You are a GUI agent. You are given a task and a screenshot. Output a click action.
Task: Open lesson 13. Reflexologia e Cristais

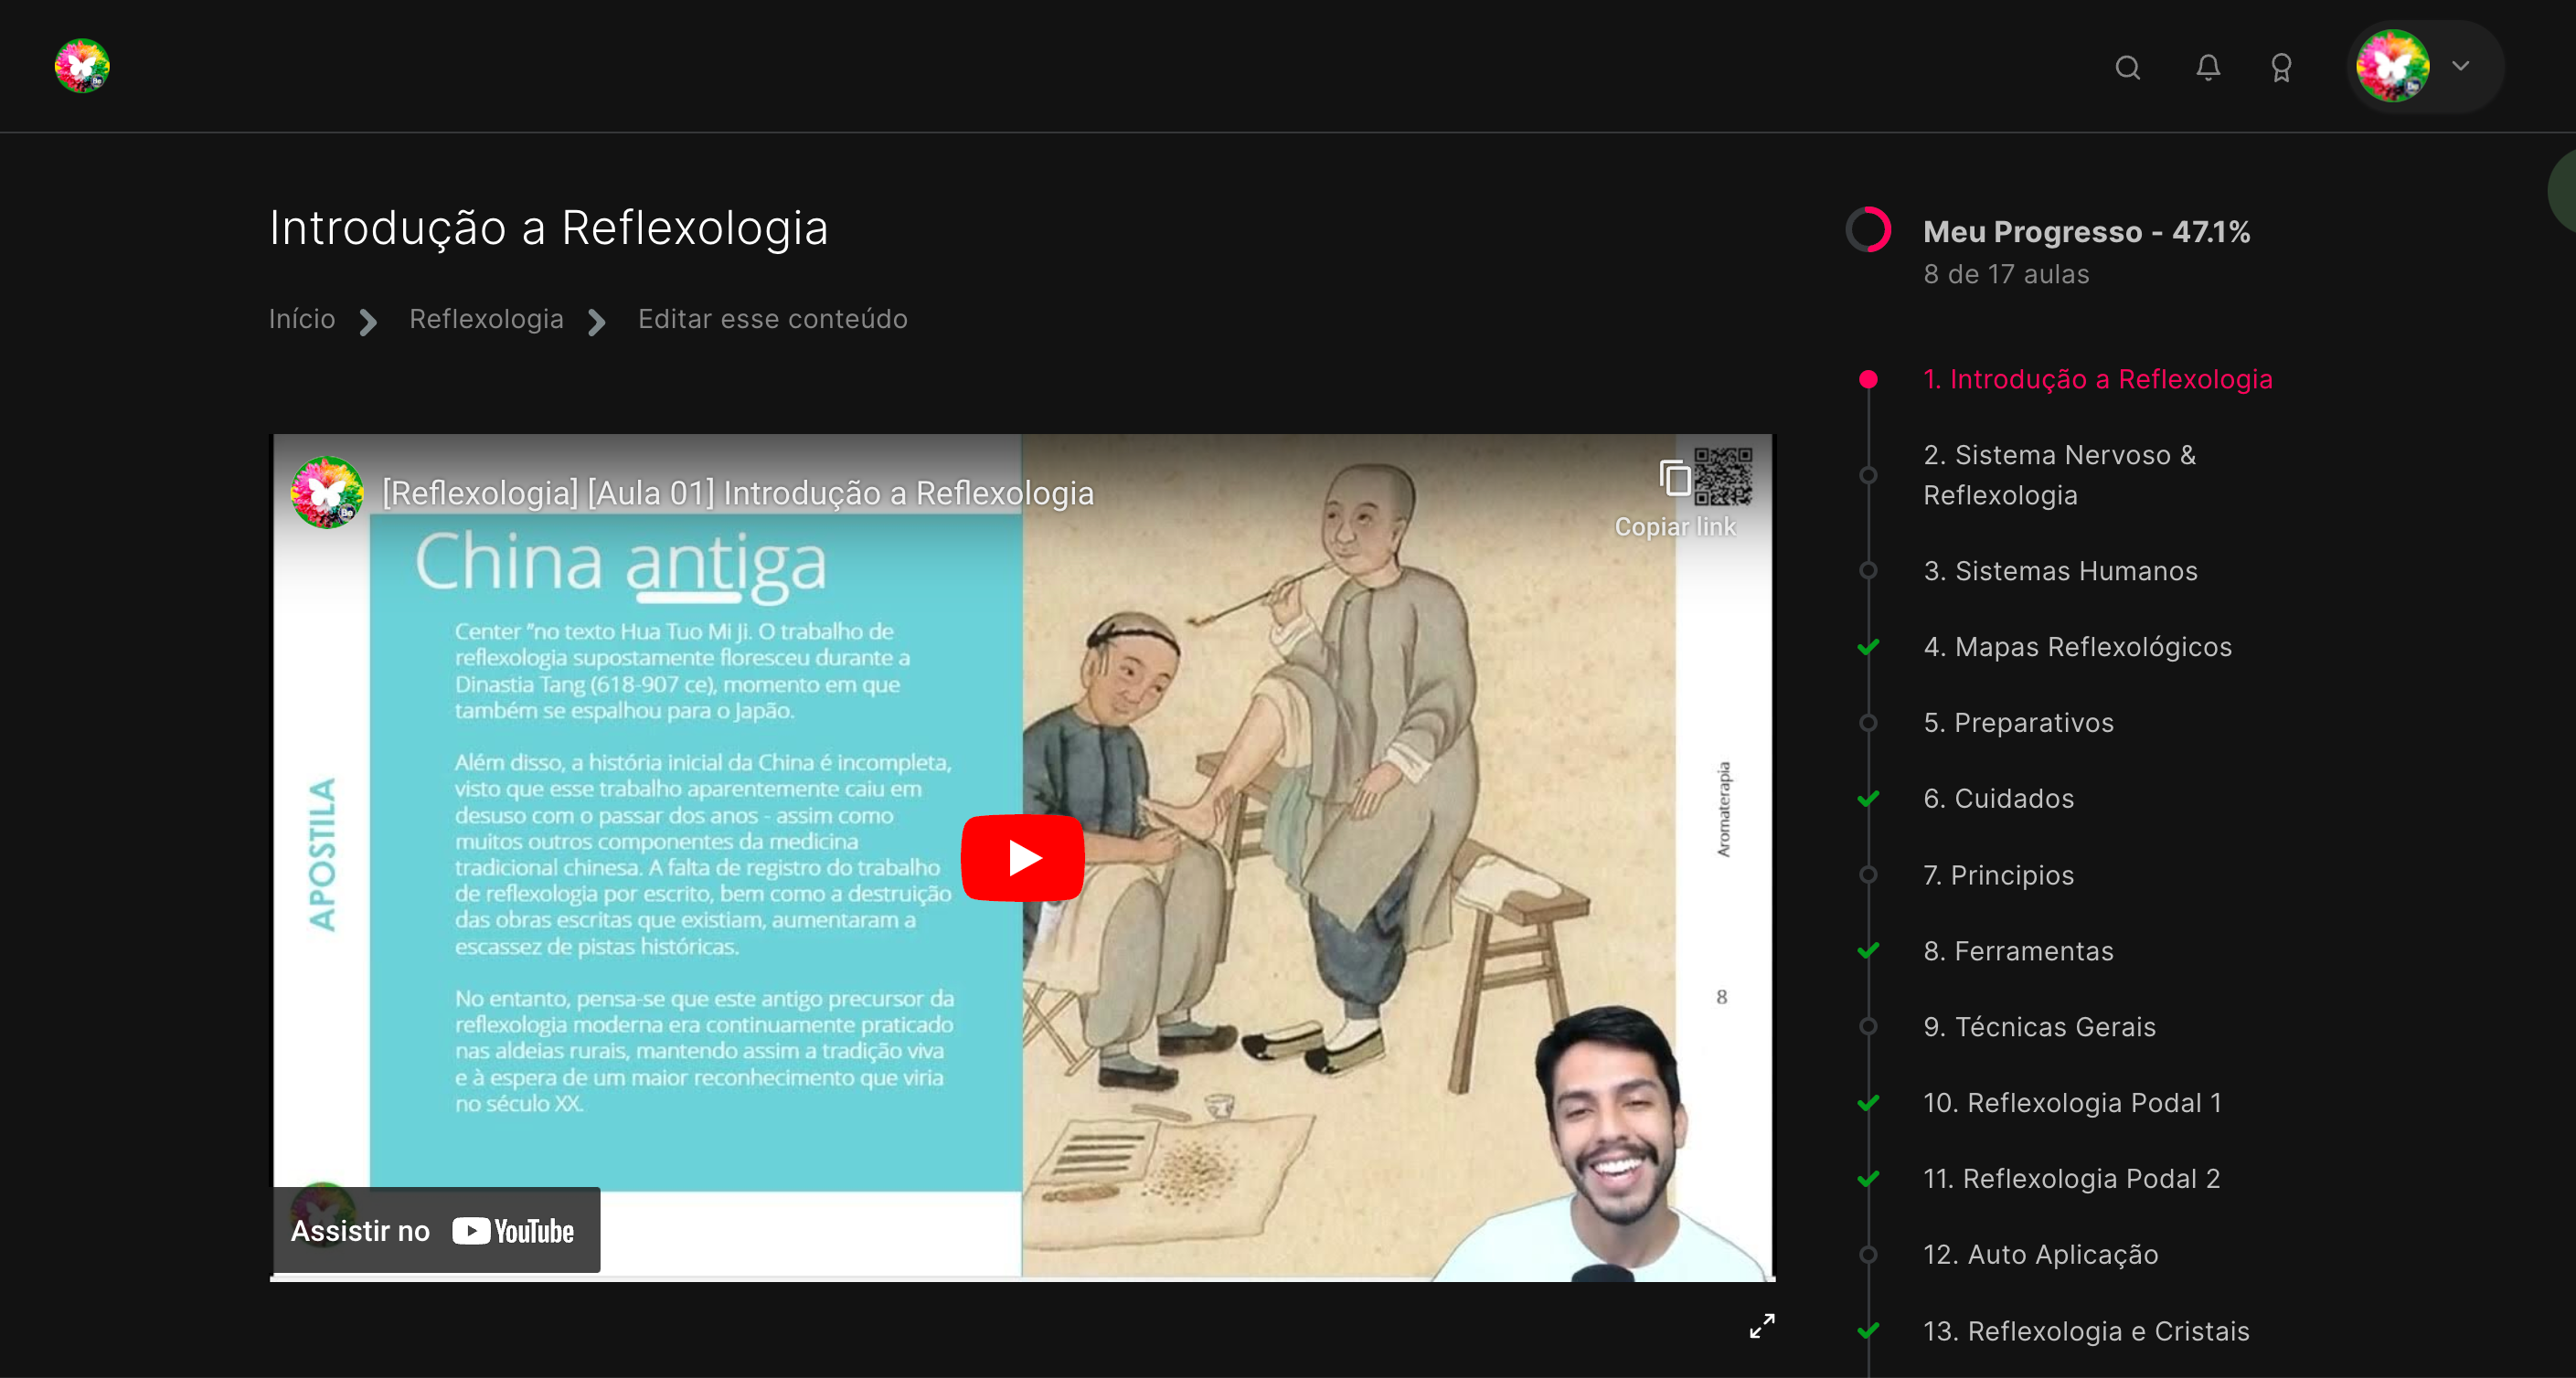2086,1331
